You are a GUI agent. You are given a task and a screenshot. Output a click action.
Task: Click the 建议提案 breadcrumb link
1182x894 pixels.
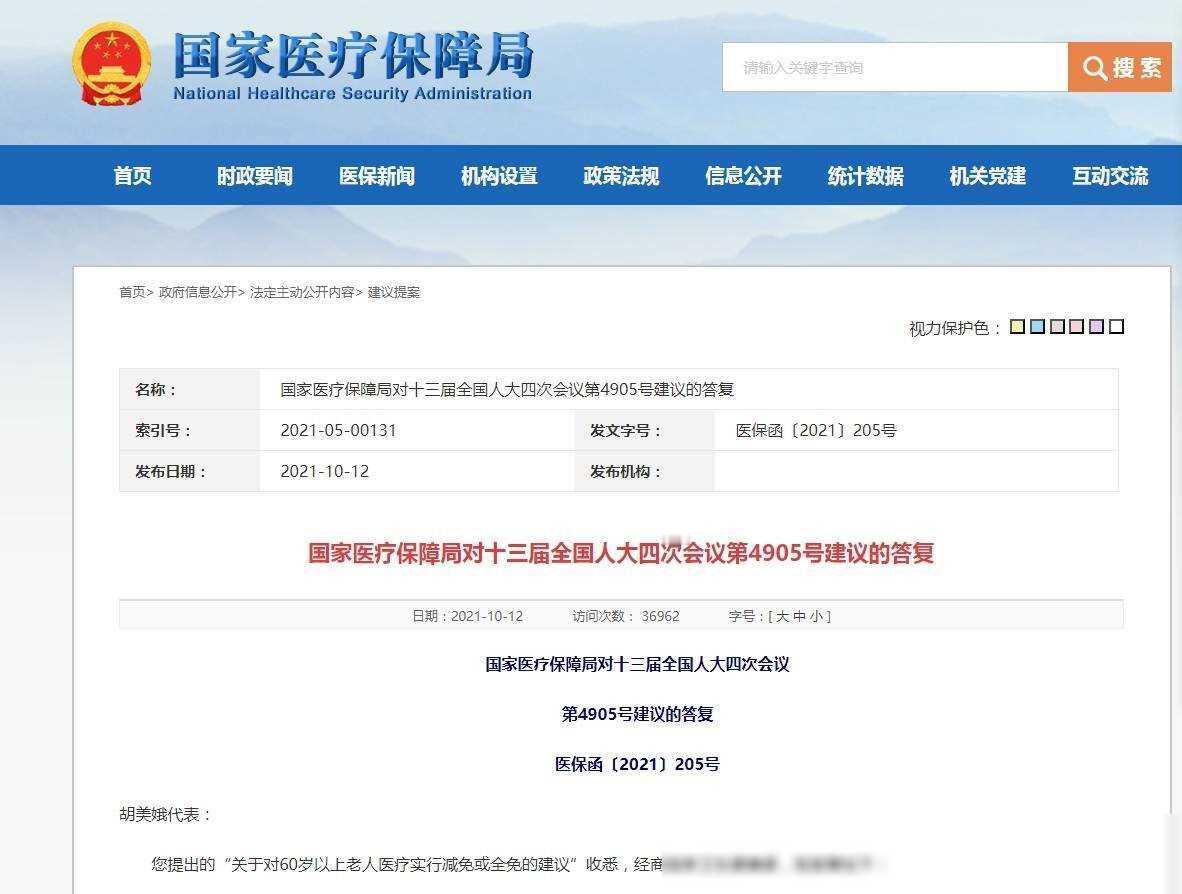(x=393, y=292)
